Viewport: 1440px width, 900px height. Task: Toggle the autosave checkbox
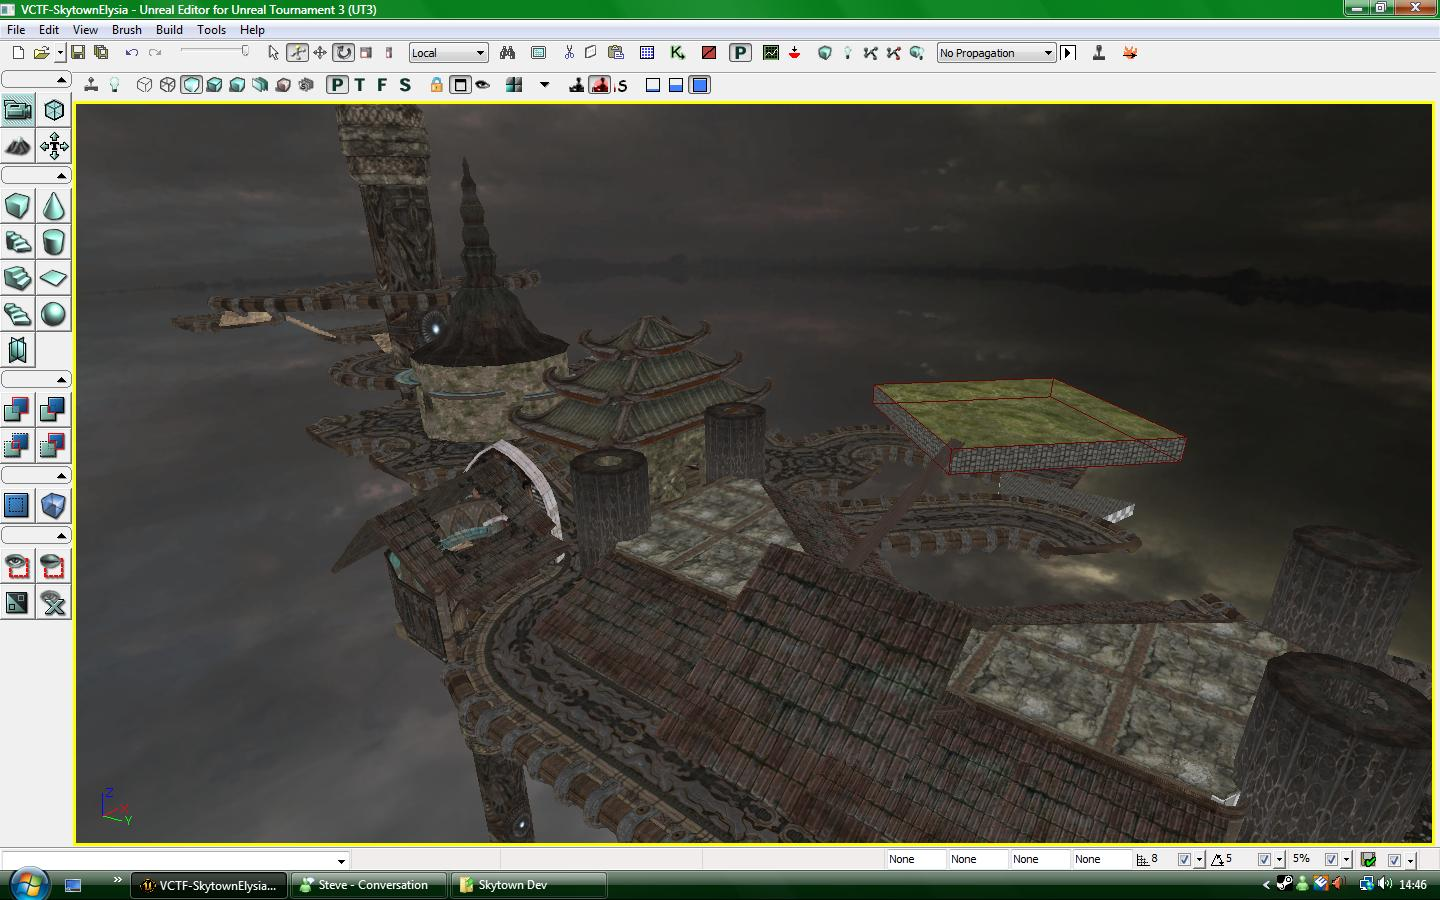tap(1393, 859)
